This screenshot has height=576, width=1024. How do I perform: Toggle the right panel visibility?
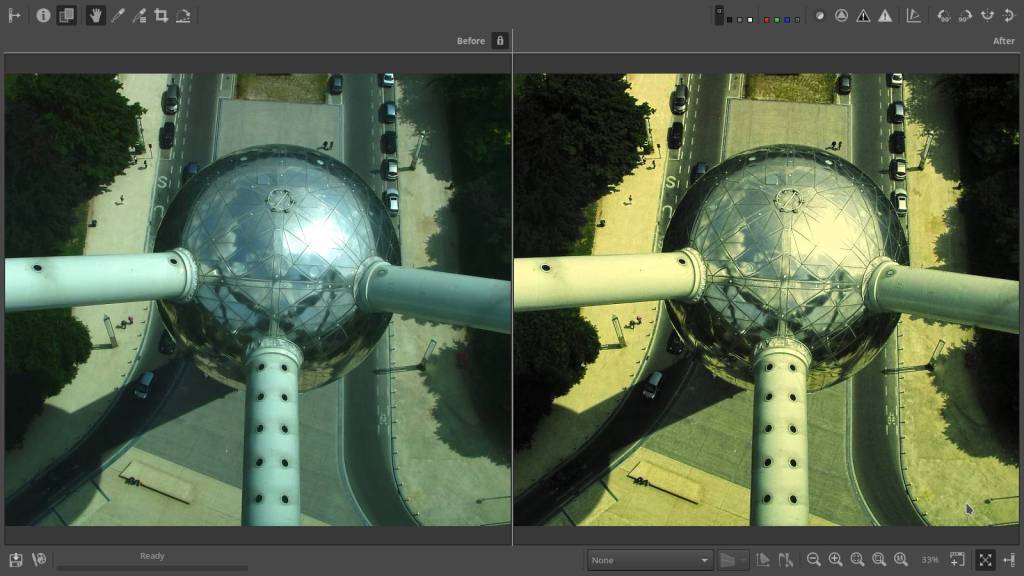[x=1008, y=560]
